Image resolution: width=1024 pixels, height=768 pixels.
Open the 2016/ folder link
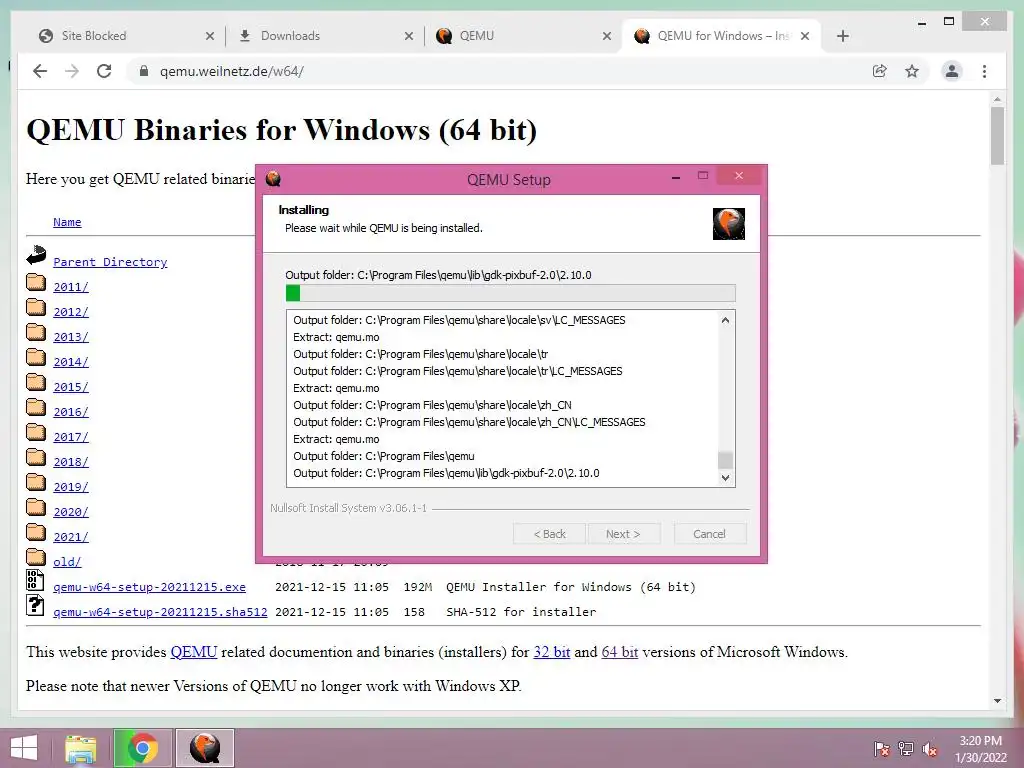(71, 412)
